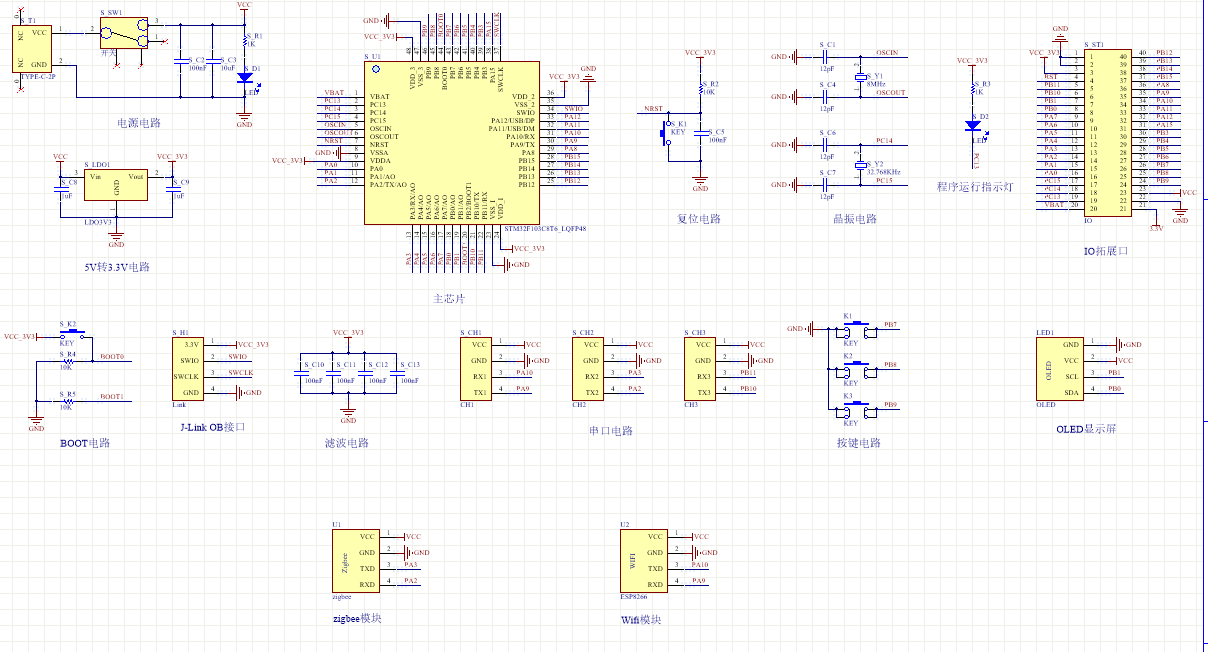Viewport: 1208px width, 652px height.
Task: Select capacitor S_C7 on PC15 line
Action: [826, 185]
